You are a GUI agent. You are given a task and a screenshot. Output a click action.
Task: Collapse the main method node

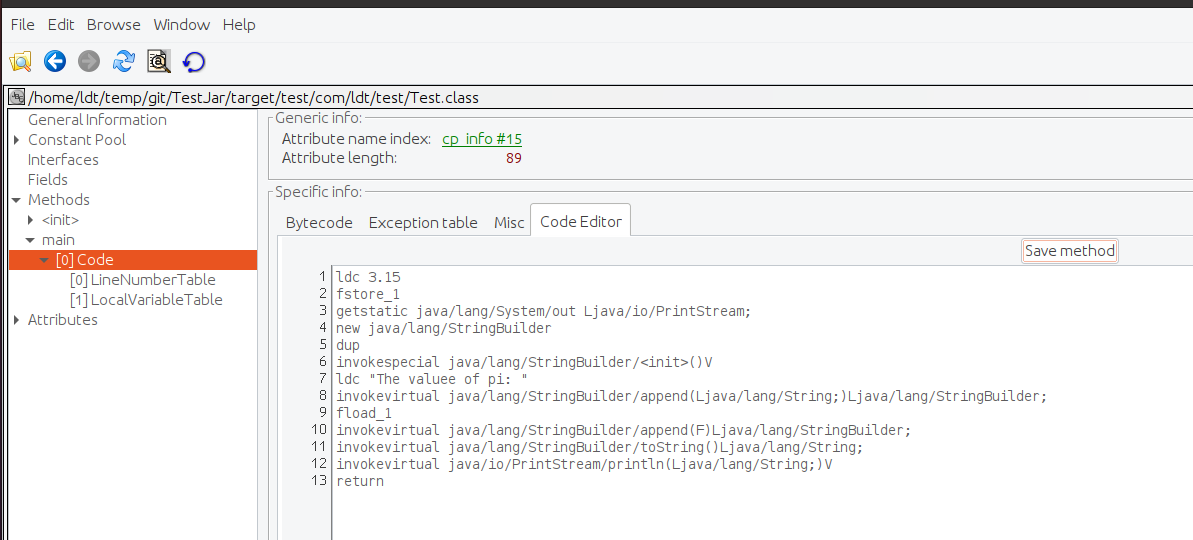31,240
